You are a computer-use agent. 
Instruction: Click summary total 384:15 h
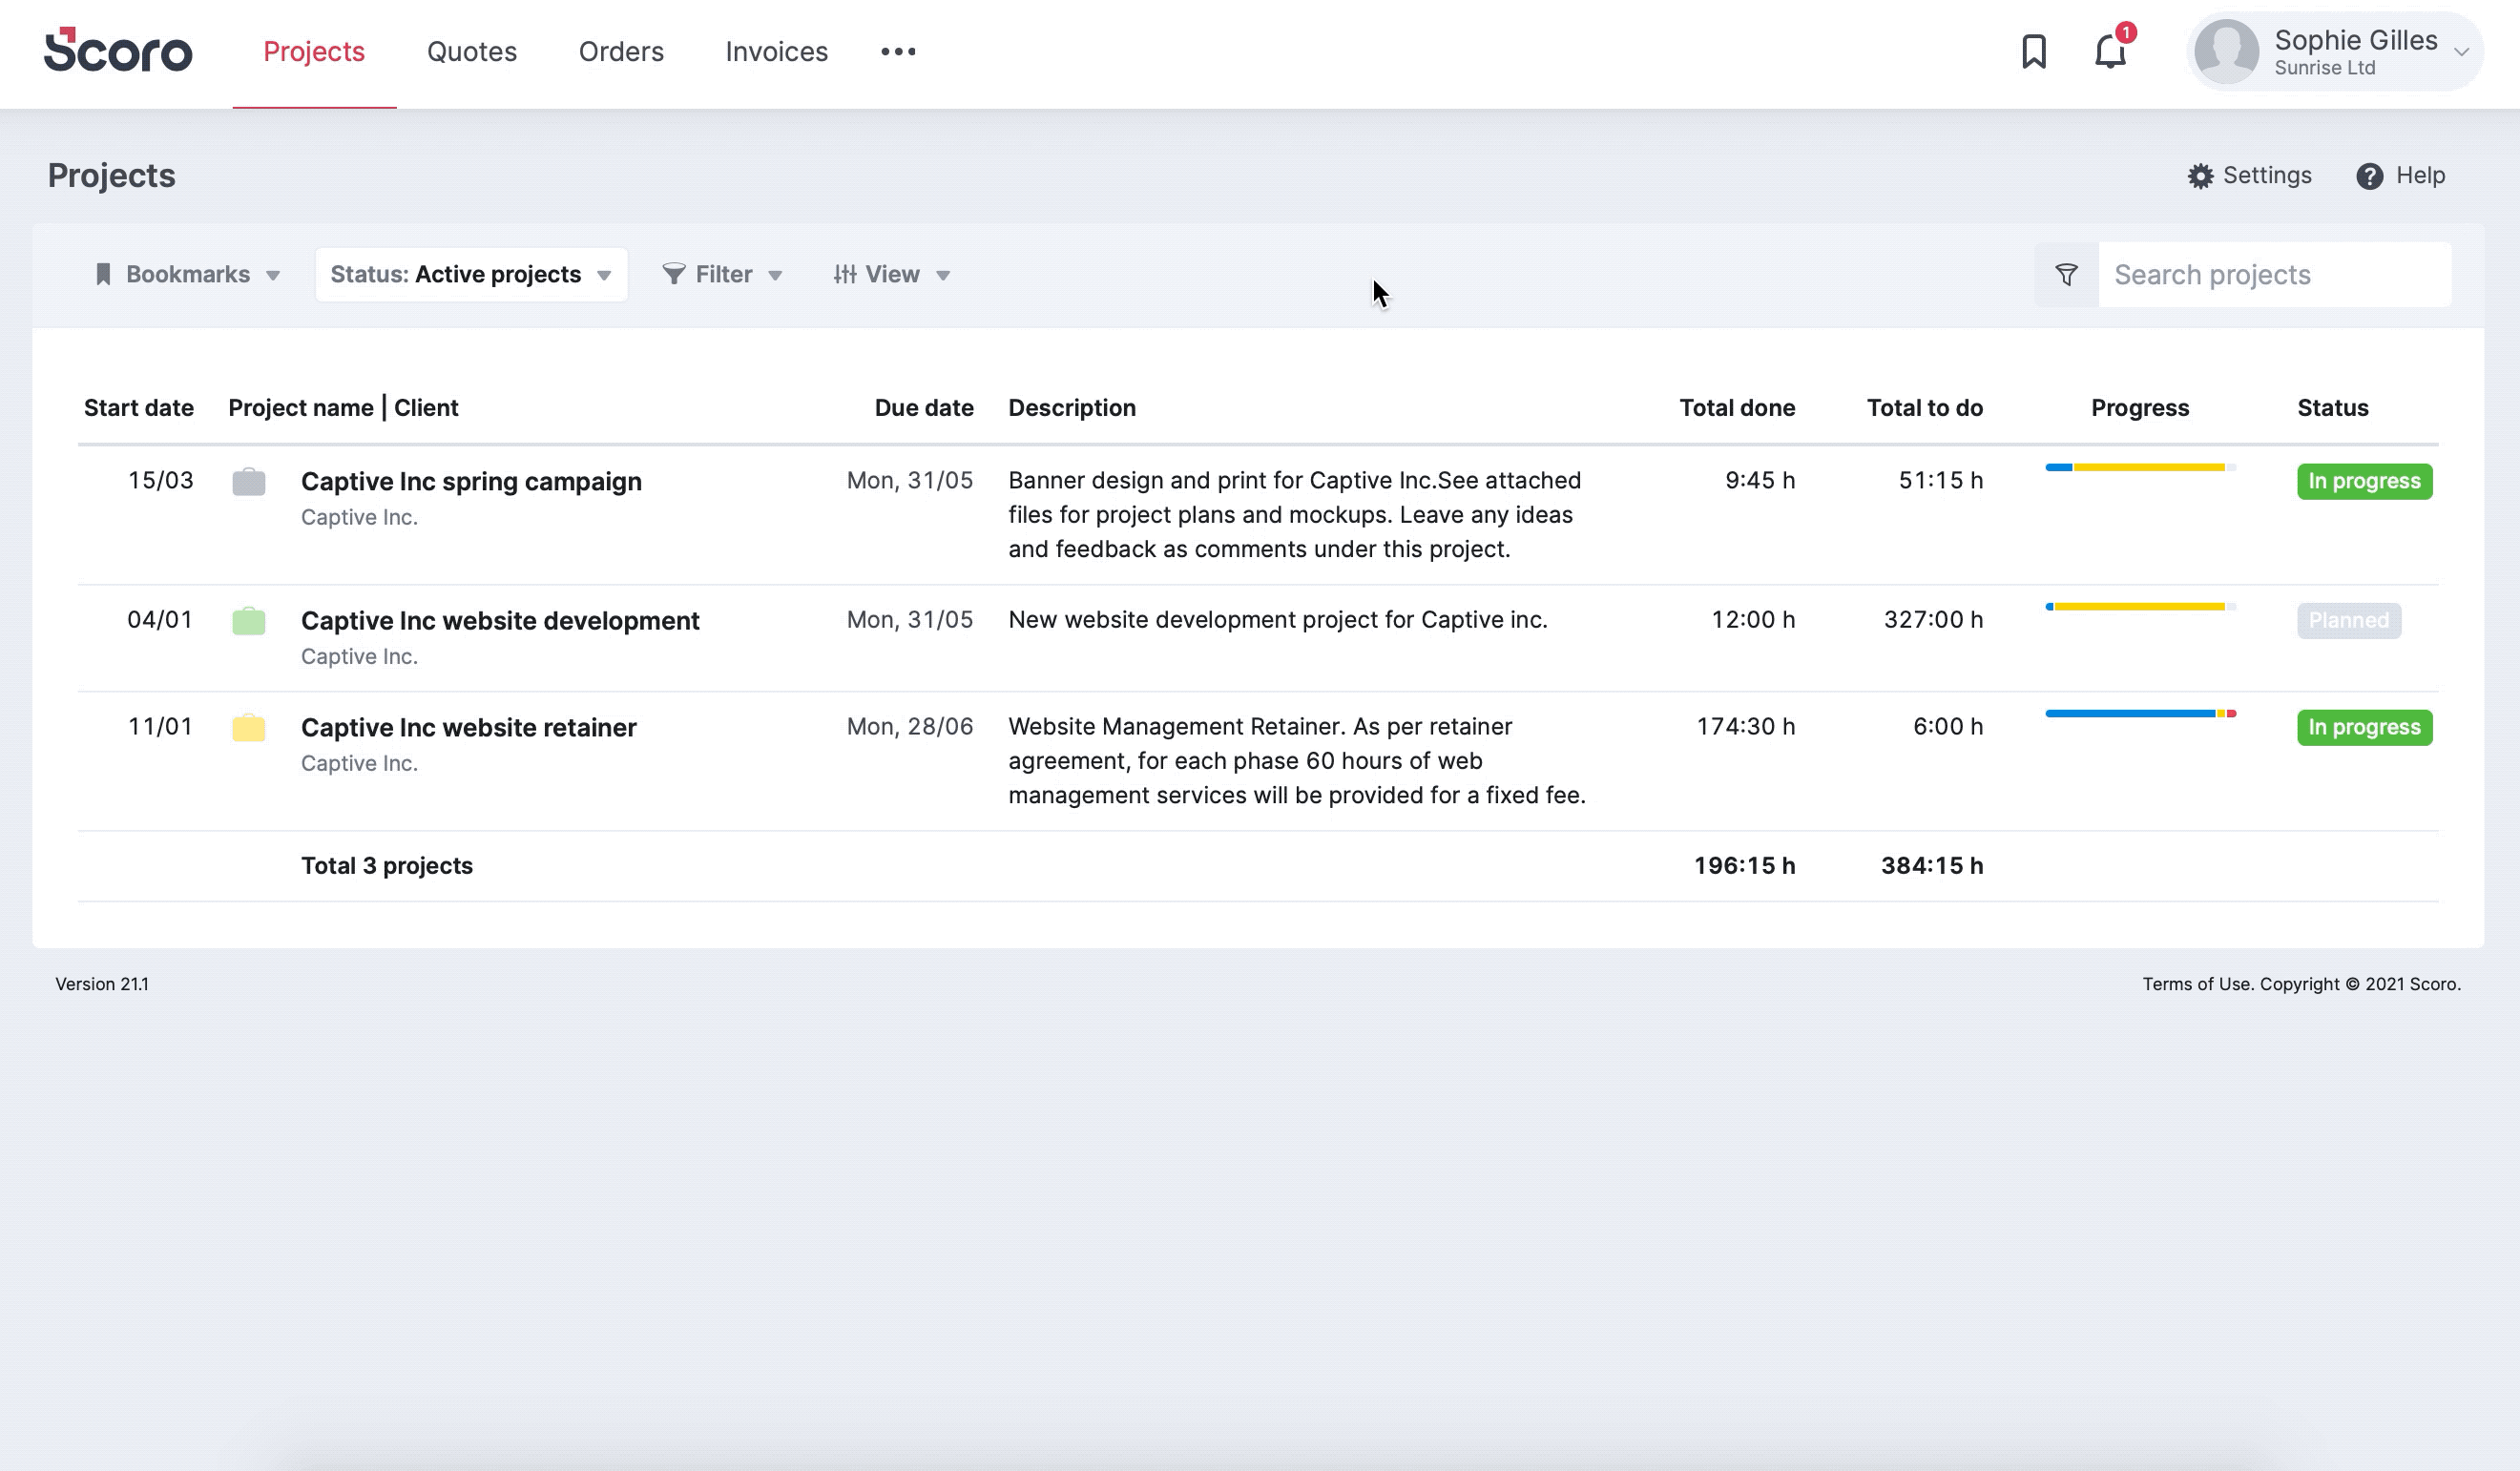click(1932, 866)
